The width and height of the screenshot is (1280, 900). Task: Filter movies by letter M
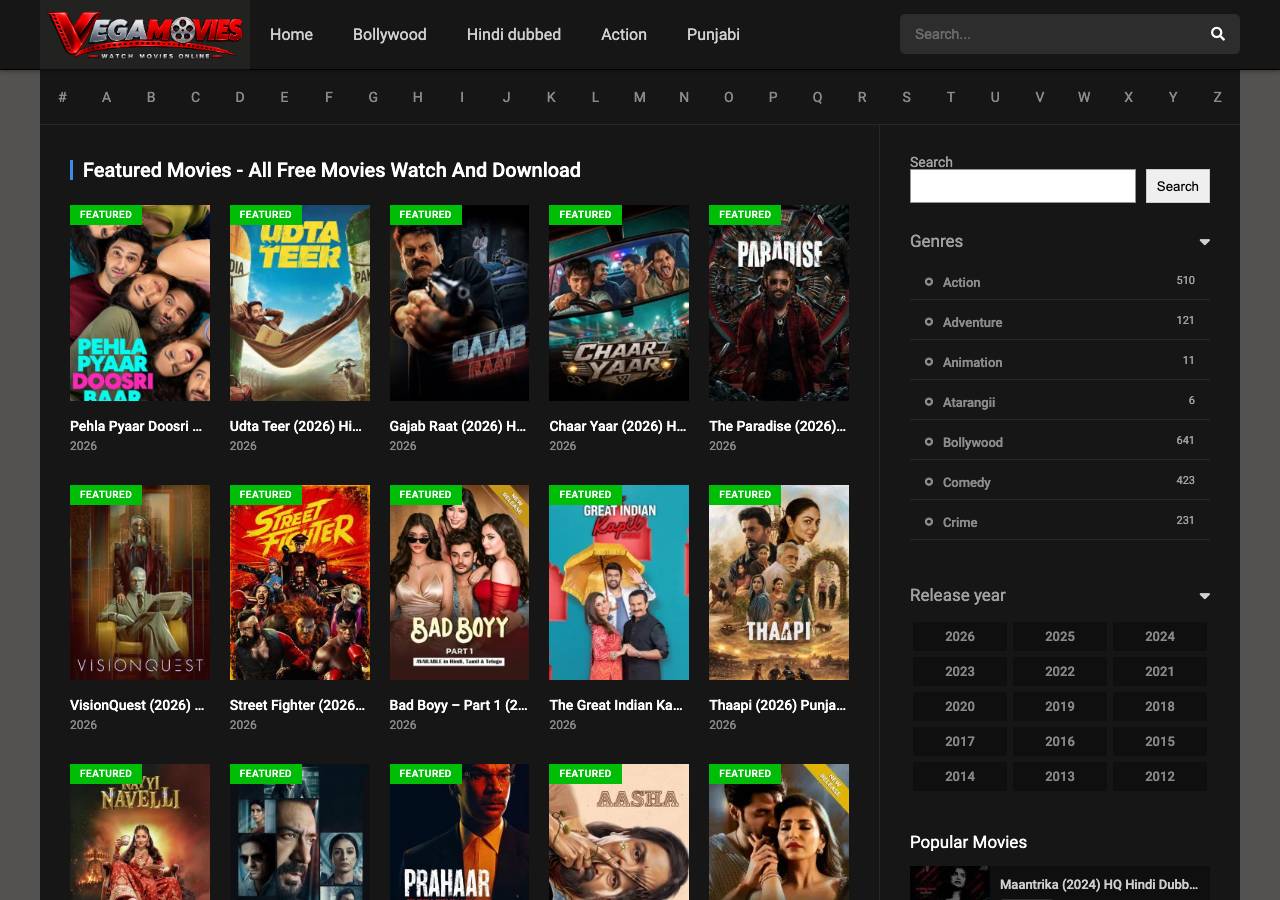(x=640, y=97)
